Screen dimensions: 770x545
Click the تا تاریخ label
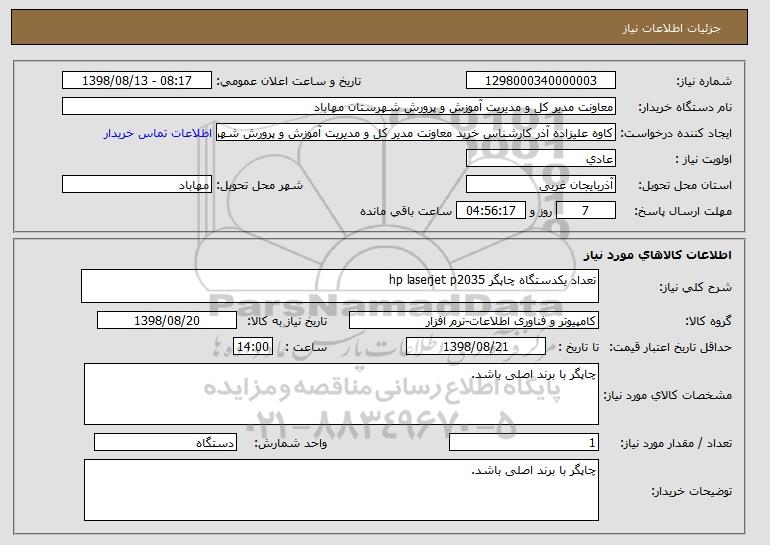pyautogui.click(x=578, y=348)
